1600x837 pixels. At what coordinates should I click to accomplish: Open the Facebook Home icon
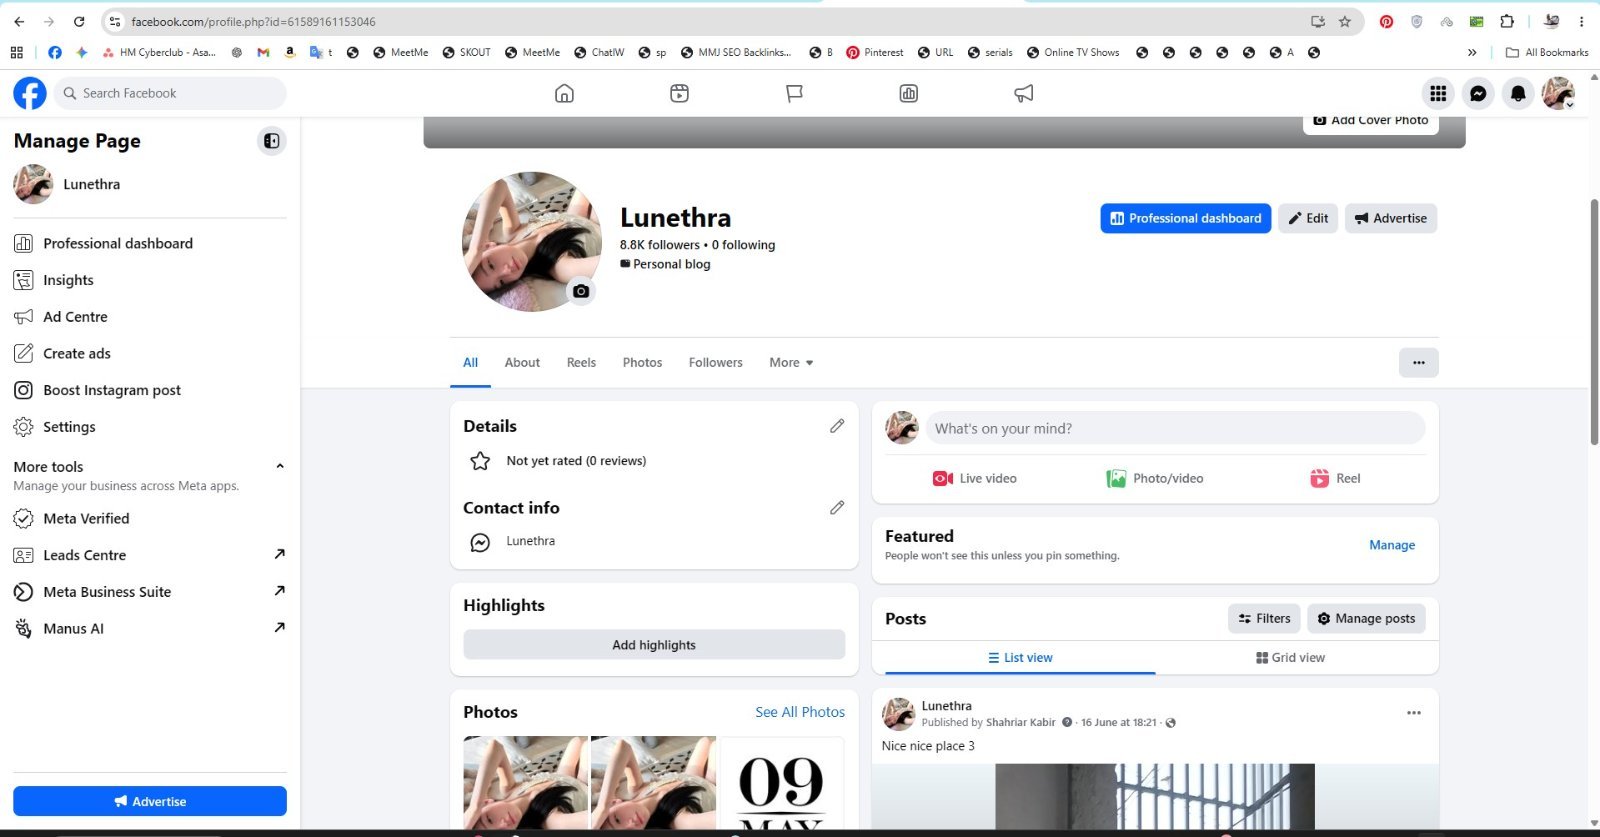click(x=564, y=93)
